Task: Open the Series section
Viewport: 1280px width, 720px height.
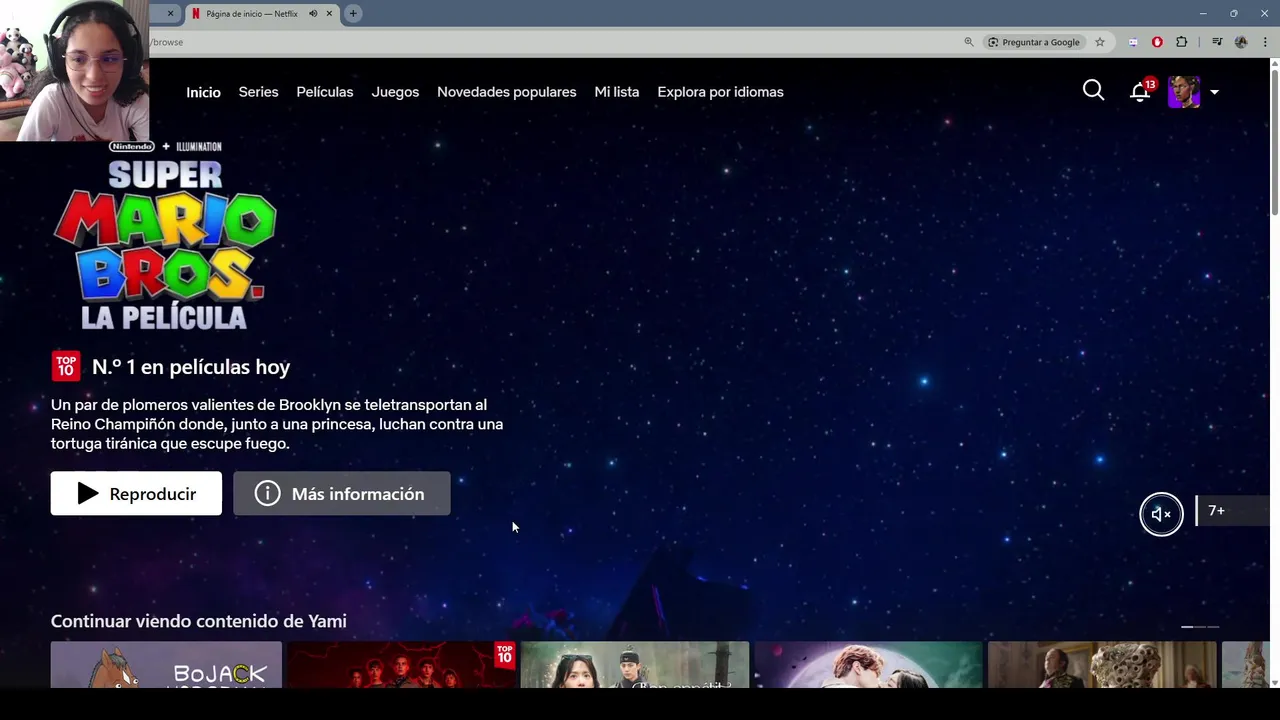Action: tap(258, 92)
